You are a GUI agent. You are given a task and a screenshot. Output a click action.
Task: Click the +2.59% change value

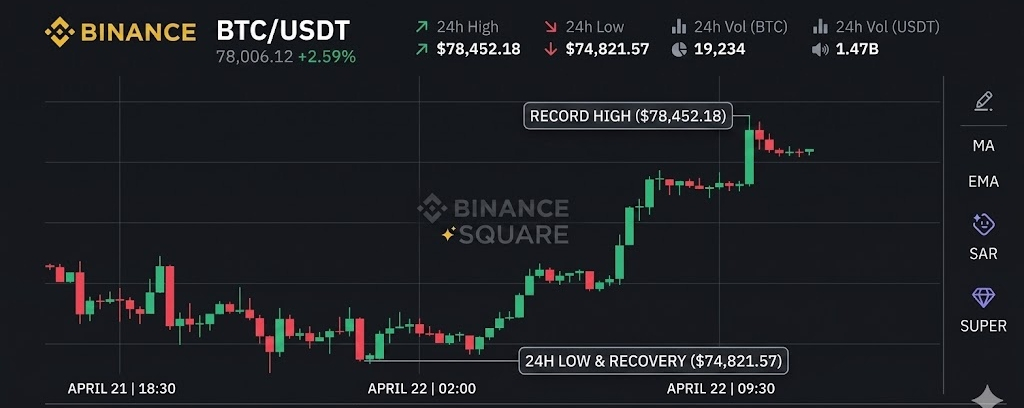pos(327,57)
